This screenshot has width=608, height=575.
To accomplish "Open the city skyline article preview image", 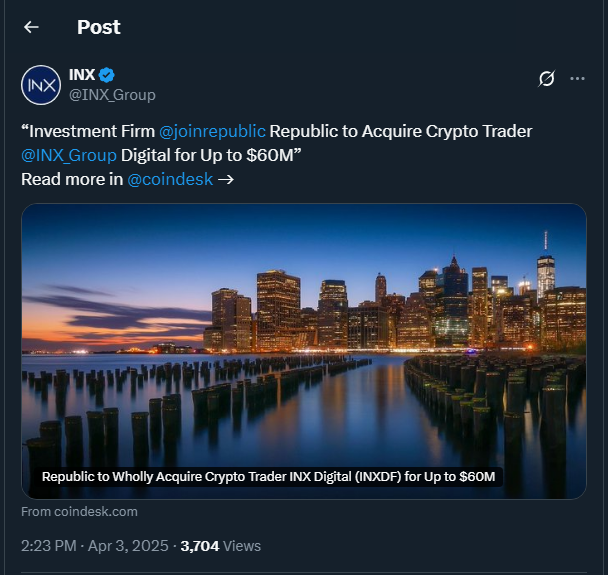I will tap(304, 351).
